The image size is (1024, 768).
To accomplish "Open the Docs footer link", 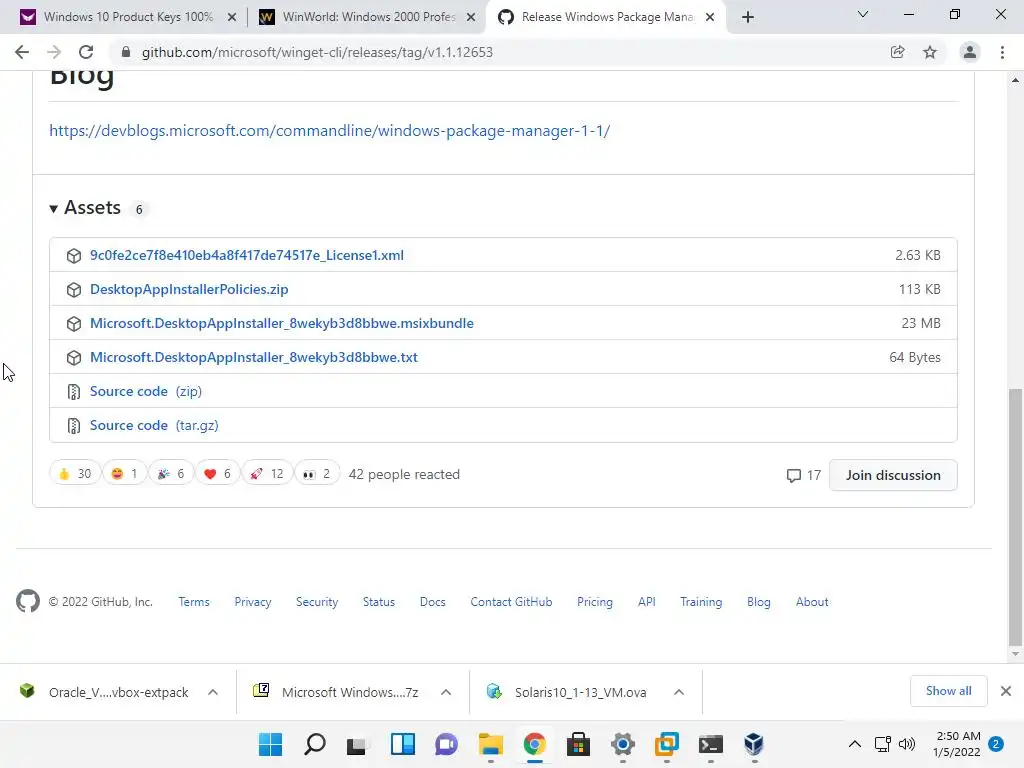I will 432,602.
